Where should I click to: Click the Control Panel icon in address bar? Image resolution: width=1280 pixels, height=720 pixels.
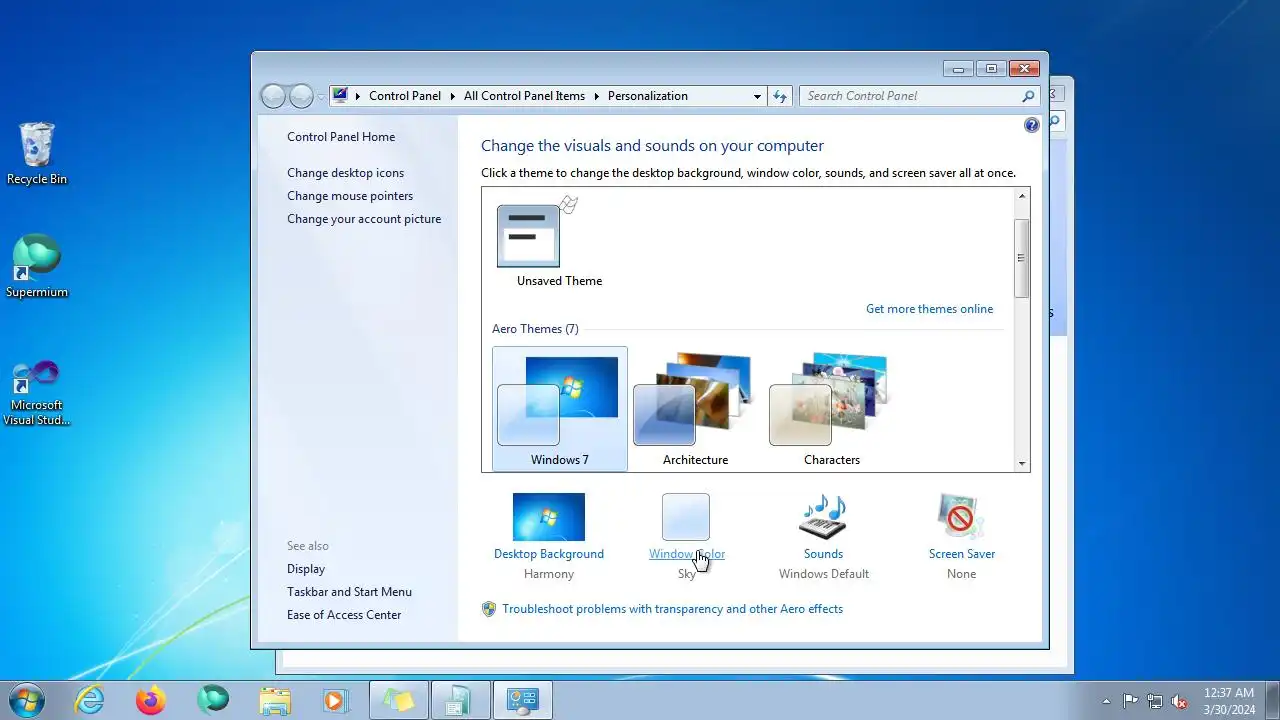[x=341, y=96]
